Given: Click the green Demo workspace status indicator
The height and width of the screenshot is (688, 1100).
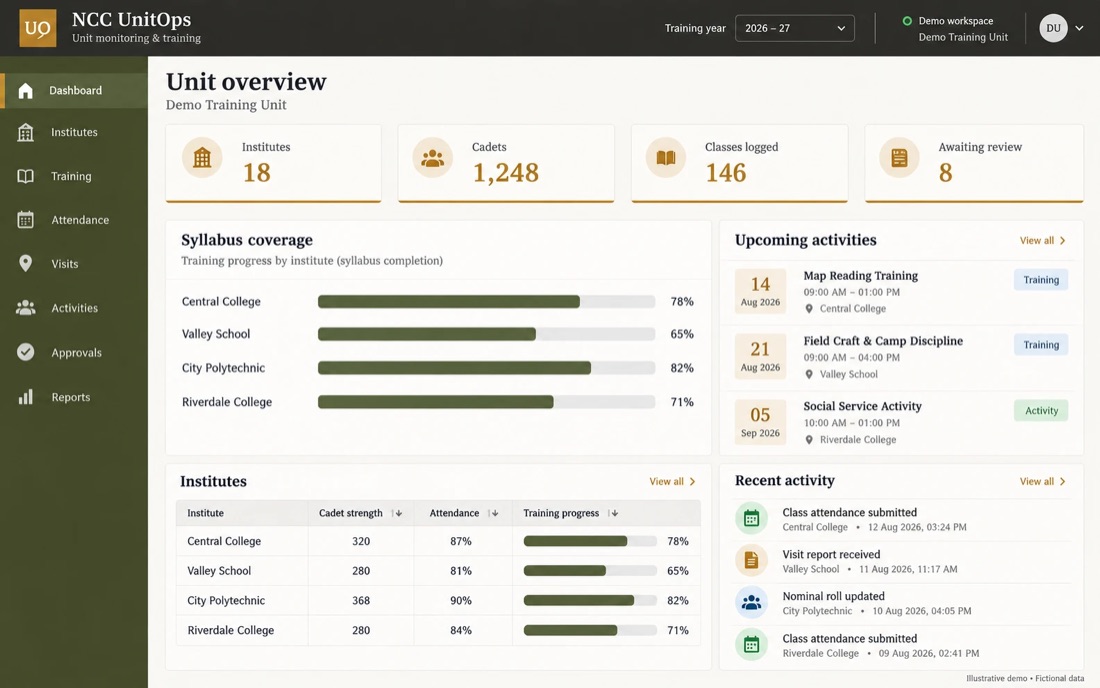Looking at the screenshot, I should [907, 21].
